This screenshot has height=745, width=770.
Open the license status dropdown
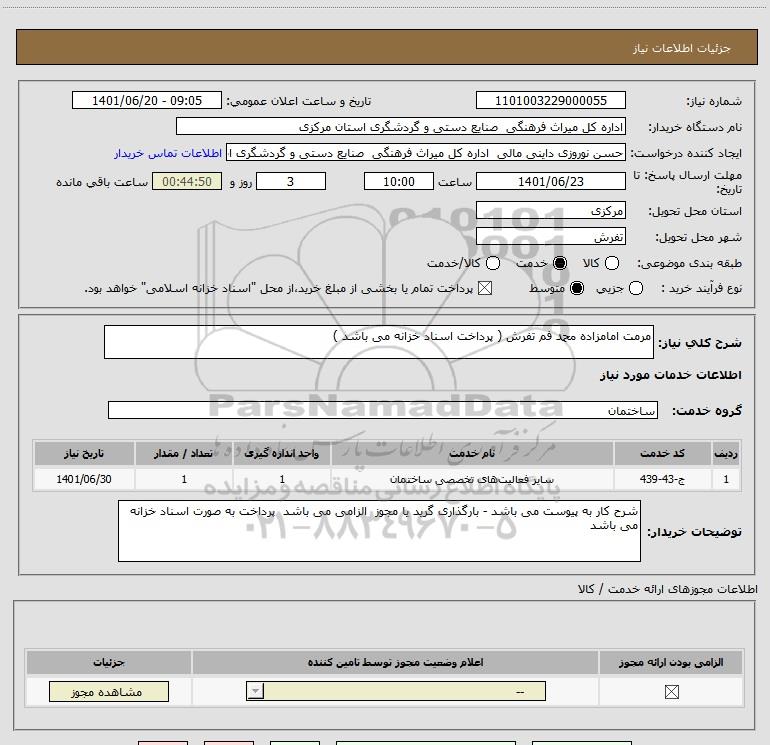(396, 691)
